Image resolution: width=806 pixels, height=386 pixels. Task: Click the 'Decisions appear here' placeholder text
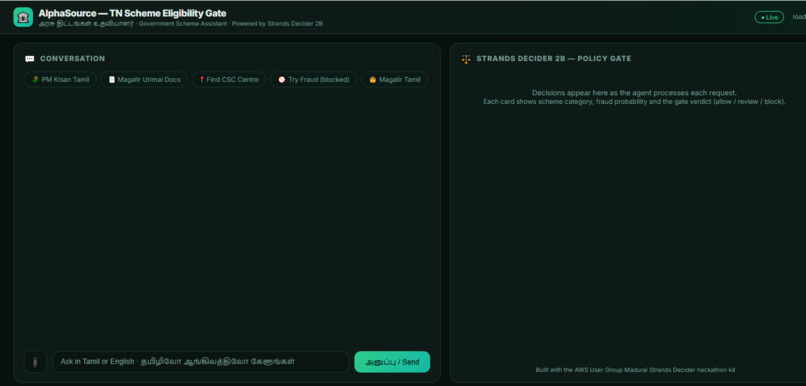click(x=634, y=93)
